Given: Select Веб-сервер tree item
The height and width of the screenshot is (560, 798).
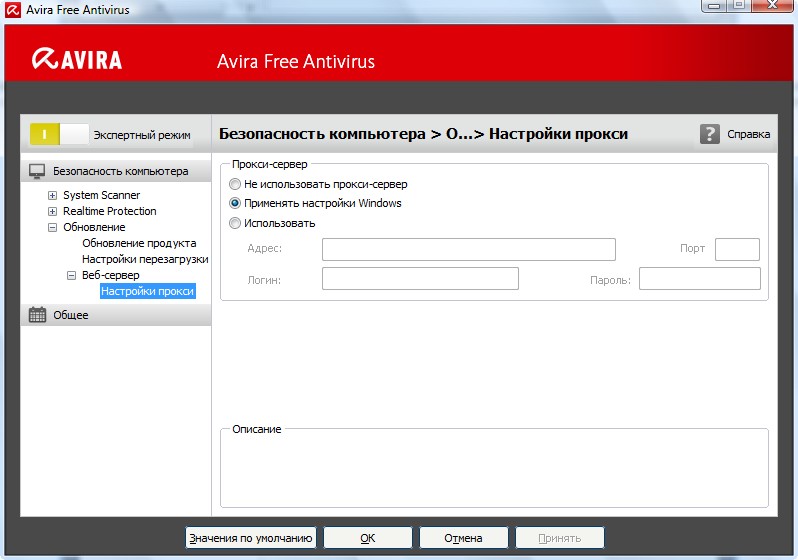Looking at the screenshot, I should [110, 275].
